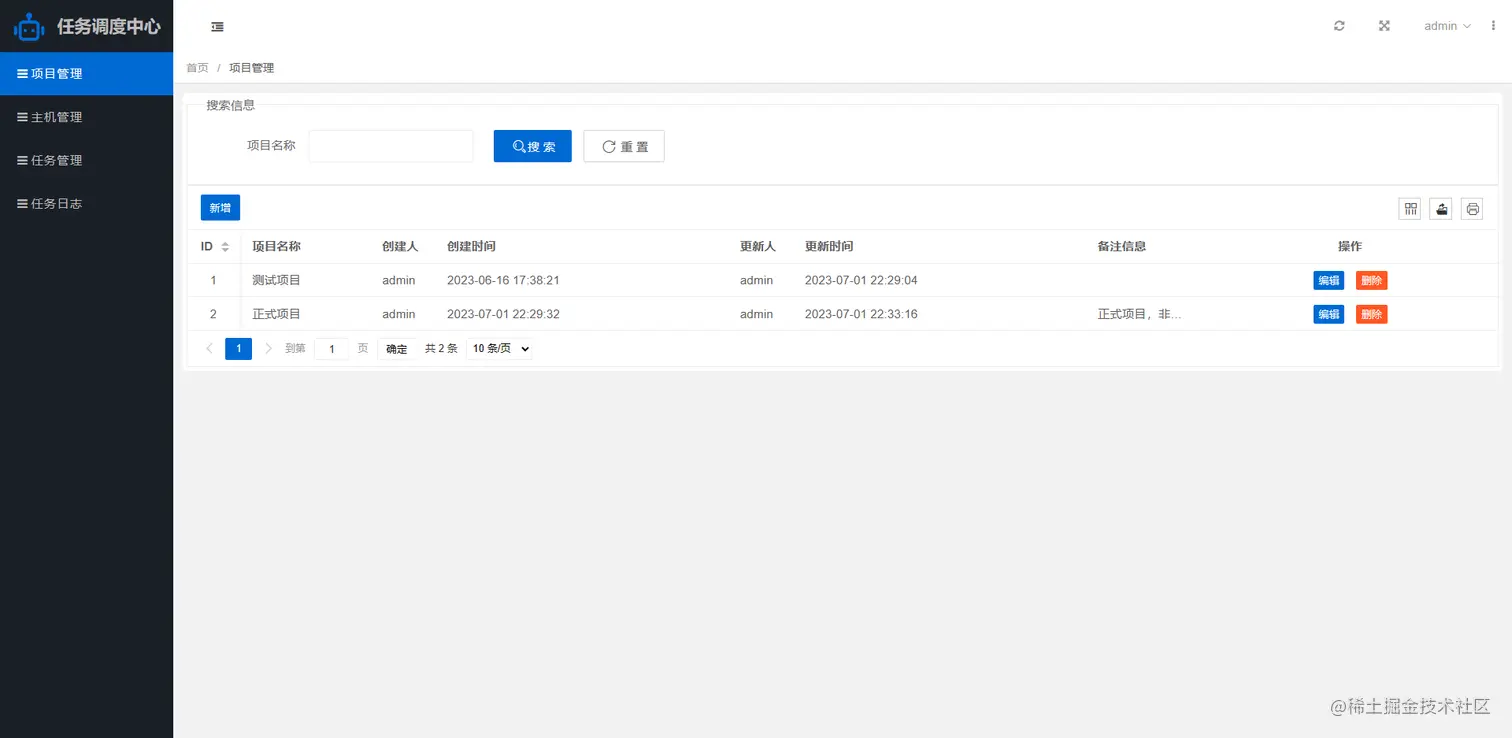The width and height of the screenshot is (1512, 738).
Task: Open 主机管理 in the sidebar
Action: [x=86, y=117]
